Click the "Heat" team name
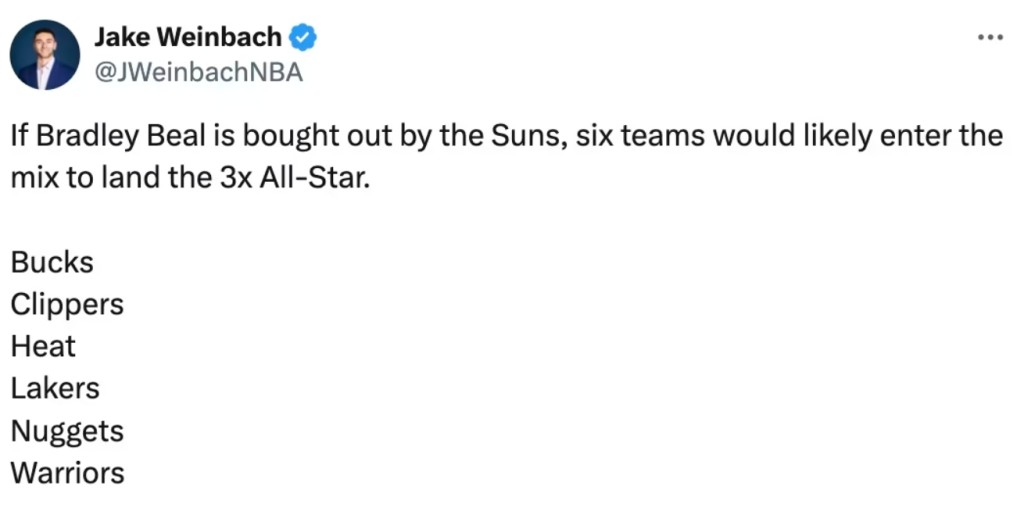1024x532 pixels. (x=43, y=347)
